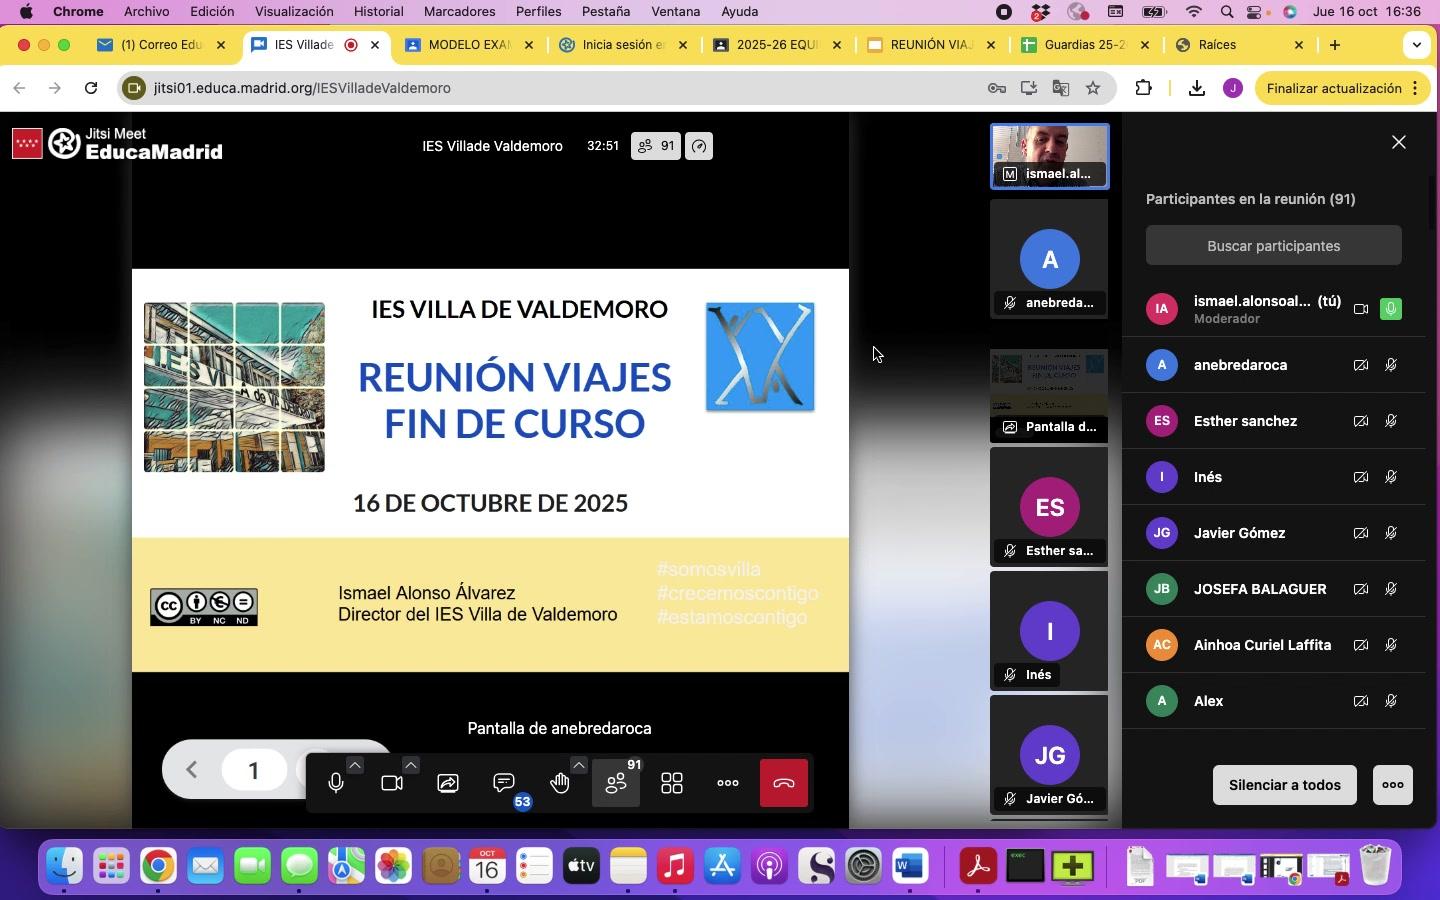Toggle the camera in the meeting toolbar
Viewport: 1440px width, 900px height.
coord(392,783)
